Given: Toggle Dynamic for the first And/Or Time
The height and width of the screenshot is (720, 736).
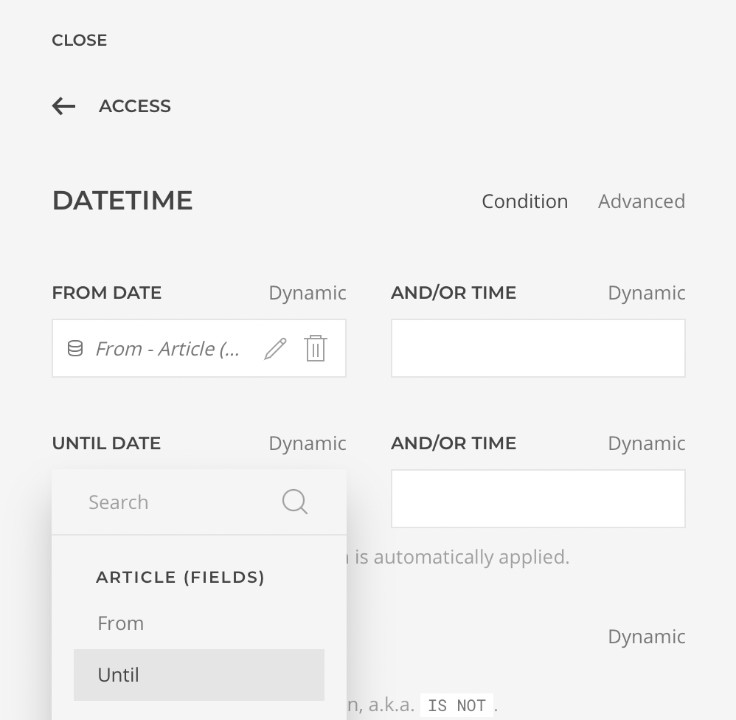Looking at the screenshot, I should (x=646, y=293).
